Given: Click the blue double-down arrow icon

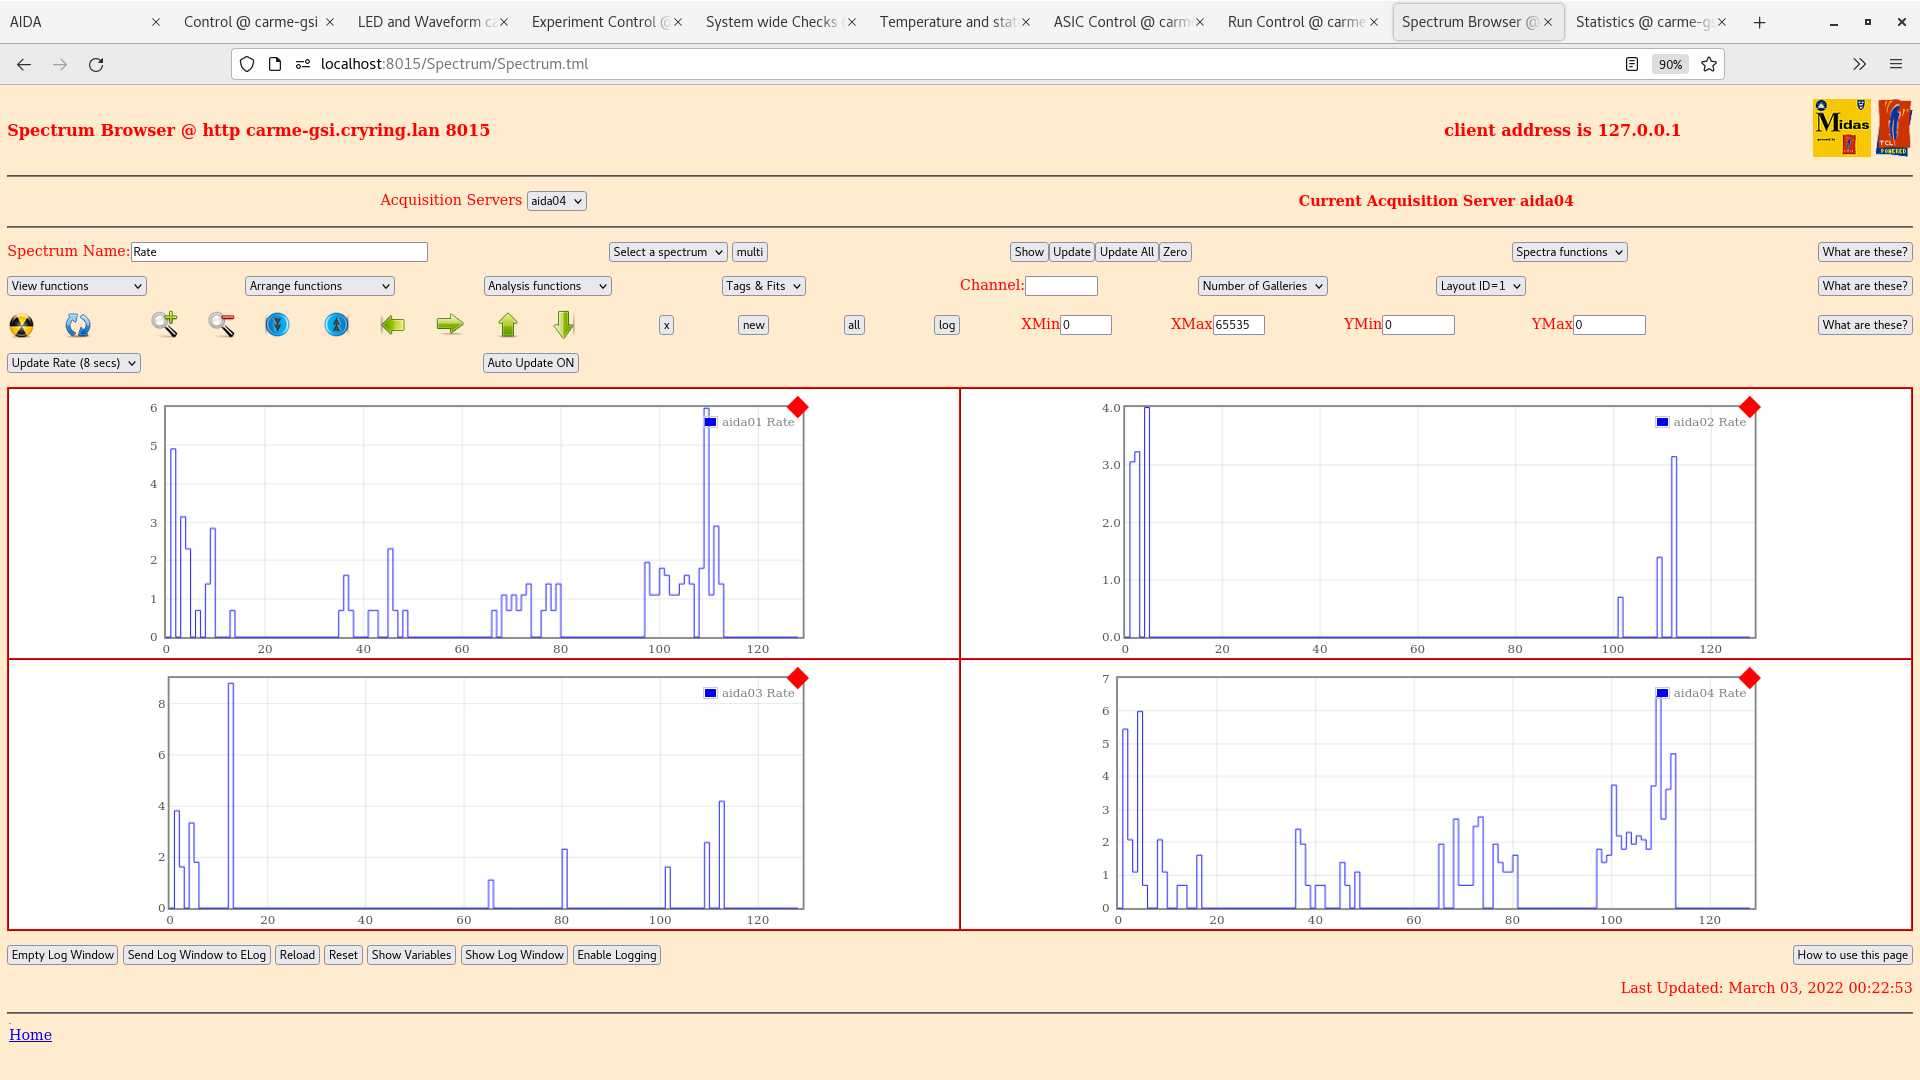Looking at the screenshot, I should pyautogui.click(x=277, y=324).
